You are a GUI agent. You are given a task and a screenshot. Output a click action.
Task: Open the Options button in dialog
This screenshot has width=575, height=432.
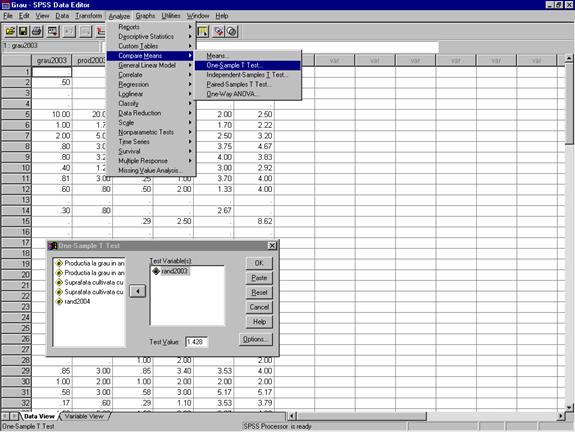(256, 339)
